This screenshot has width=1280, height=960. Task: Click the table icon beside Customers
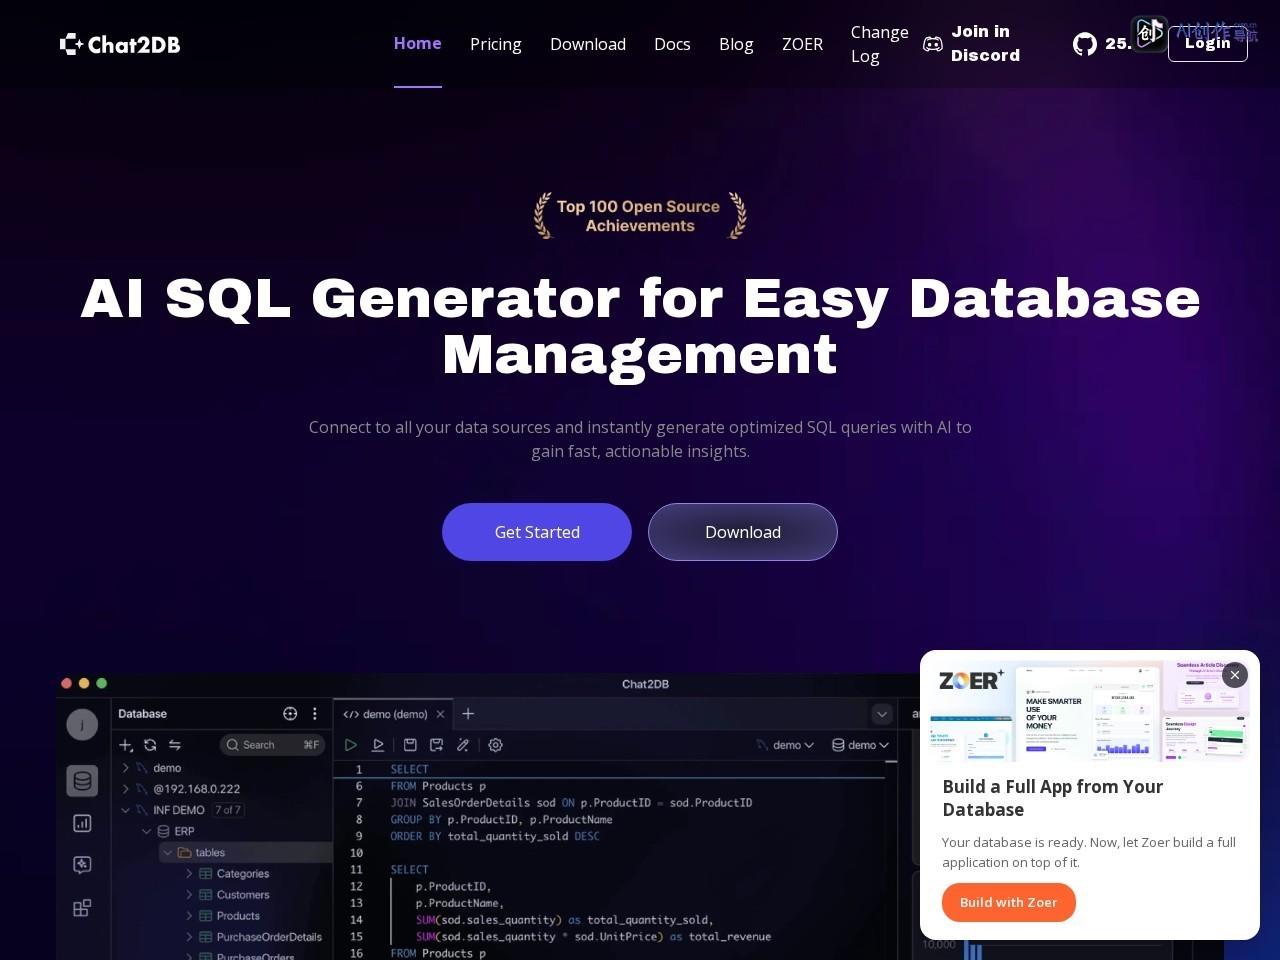pyautogui.click(x=206, y=895)
